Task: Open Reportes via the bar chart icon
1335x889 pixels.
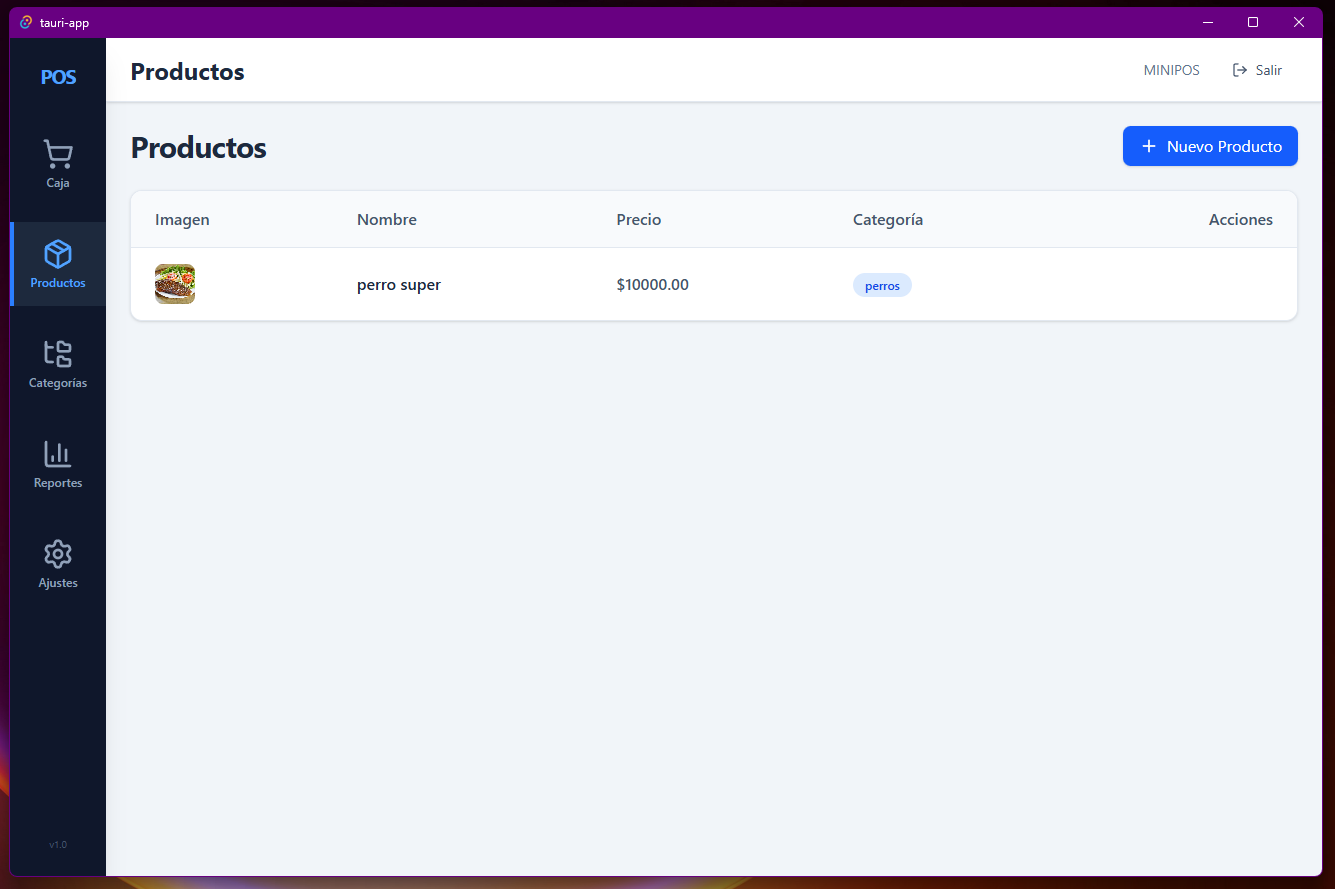Action: tap(58, 455)
